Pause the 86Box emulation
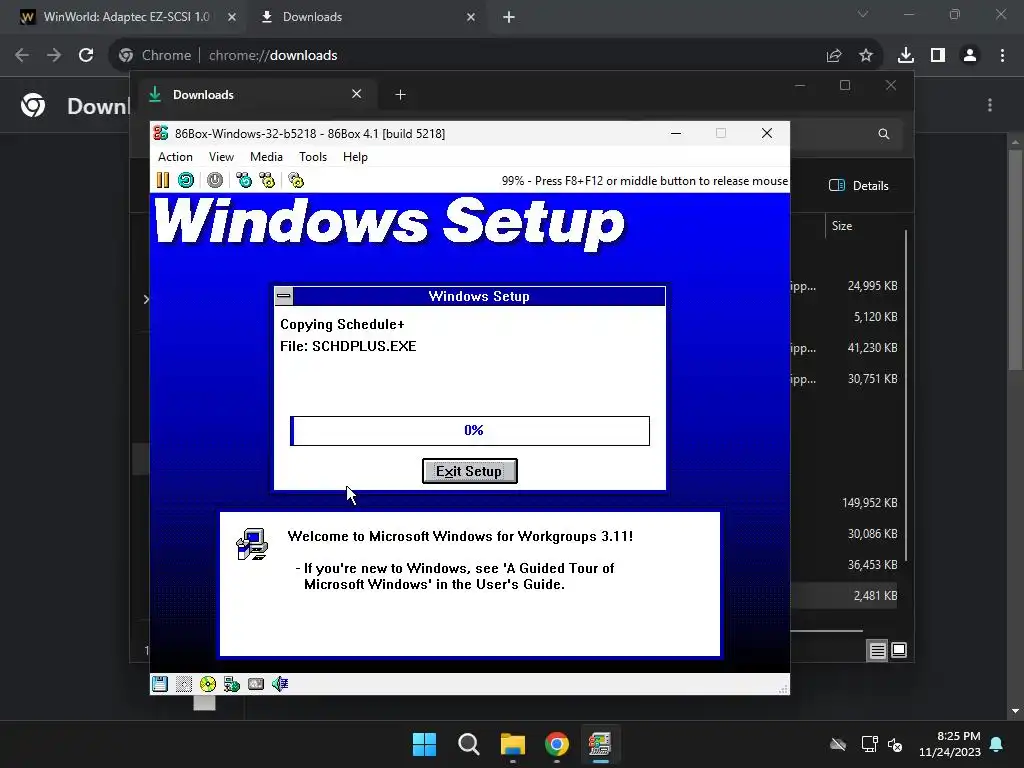This screenshot has width=1024, height=768. (163, 180)
